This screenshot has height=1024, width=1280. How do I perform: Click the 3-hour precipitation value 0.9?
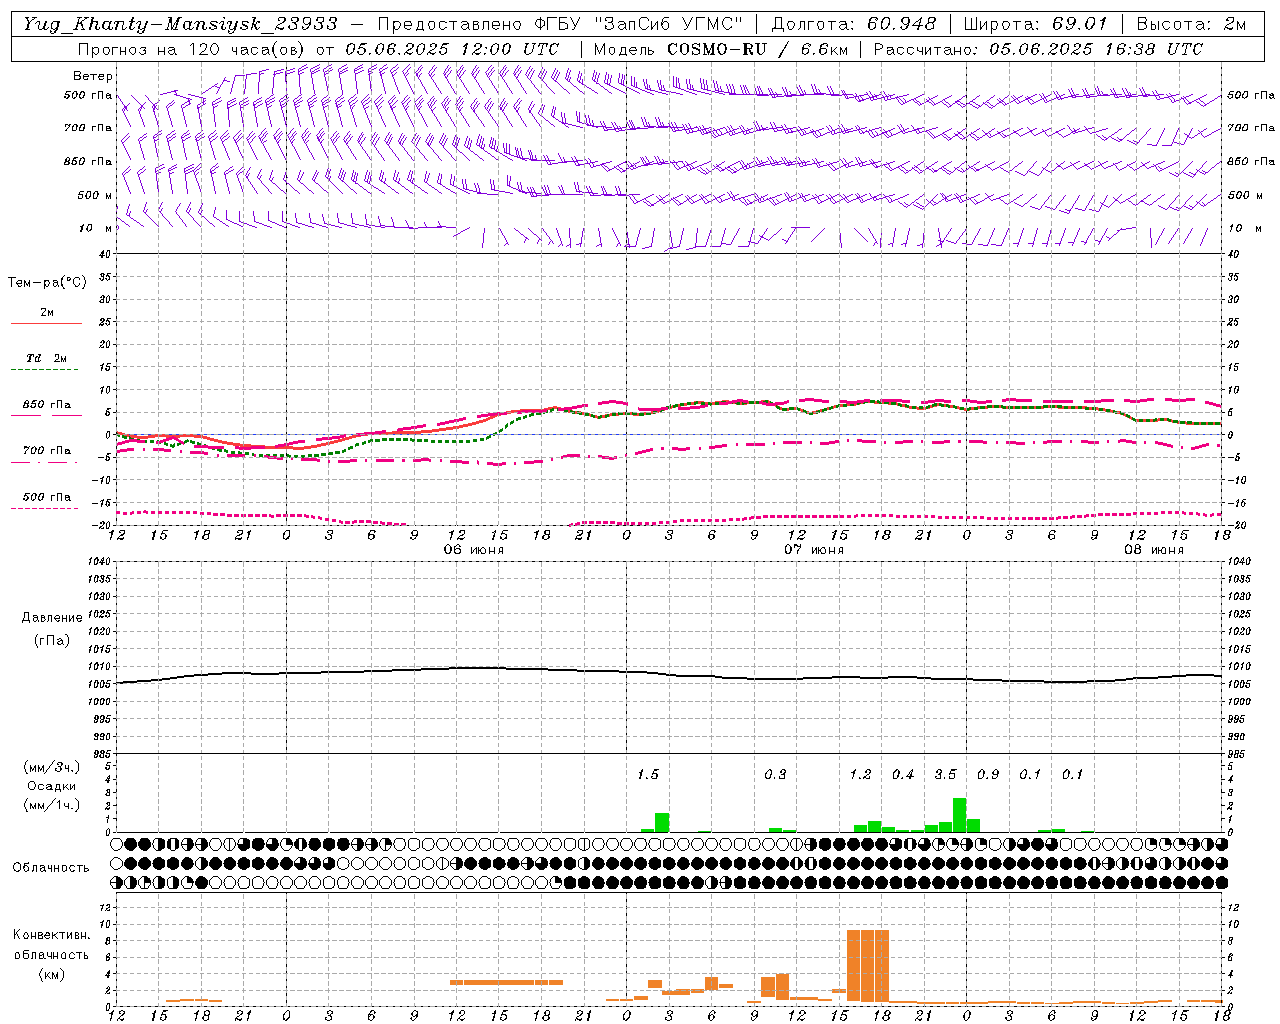(x=988, y=775)
